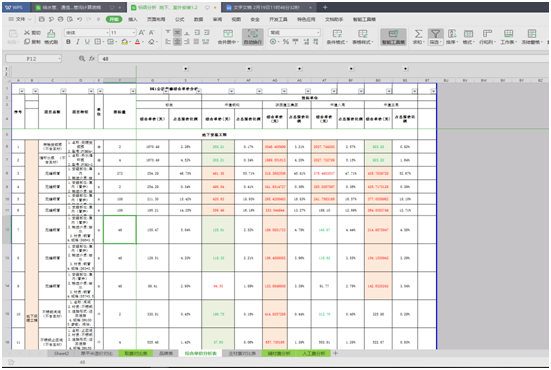Screen dimensions: 551x370
Task: Click the fx insert function icon
Action: click(92, 59)
